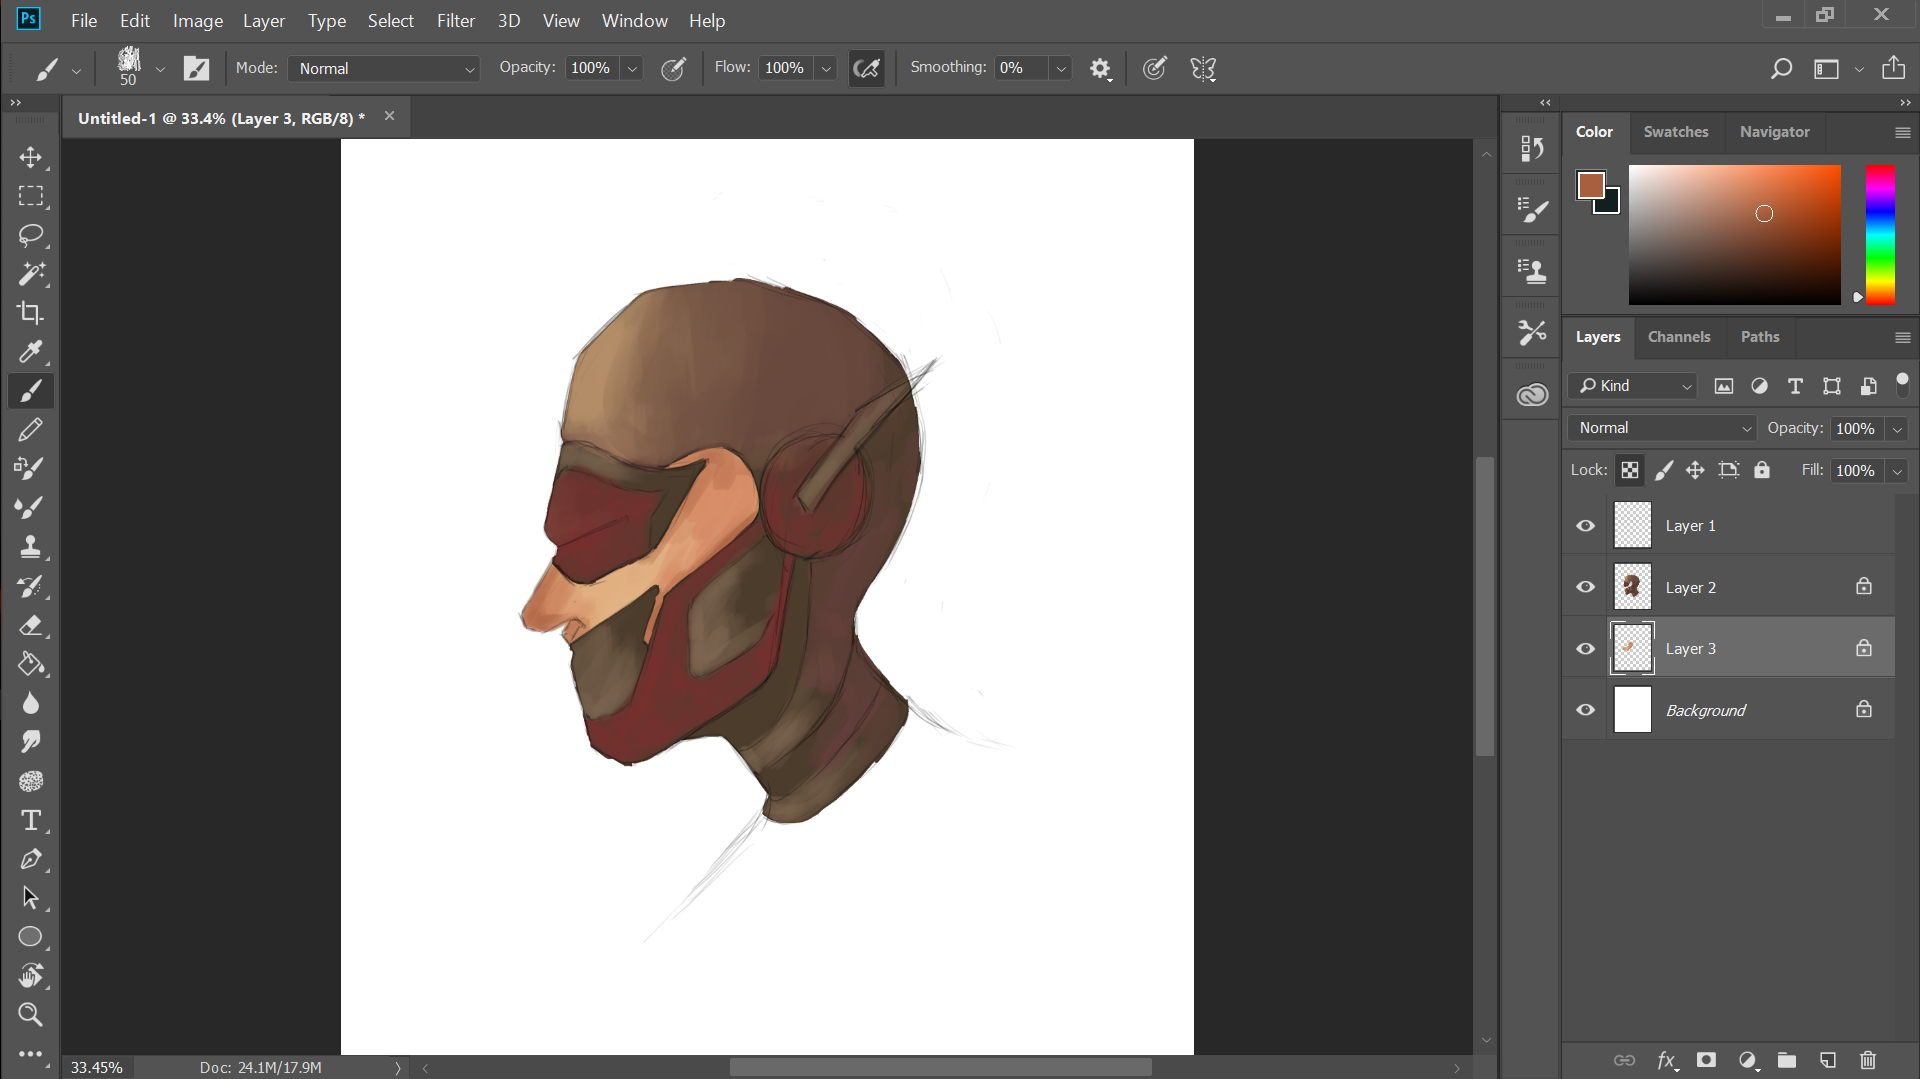Open the Brush Preset picker arrow
Screen dimensions: 1920x1079
[160, 69]
